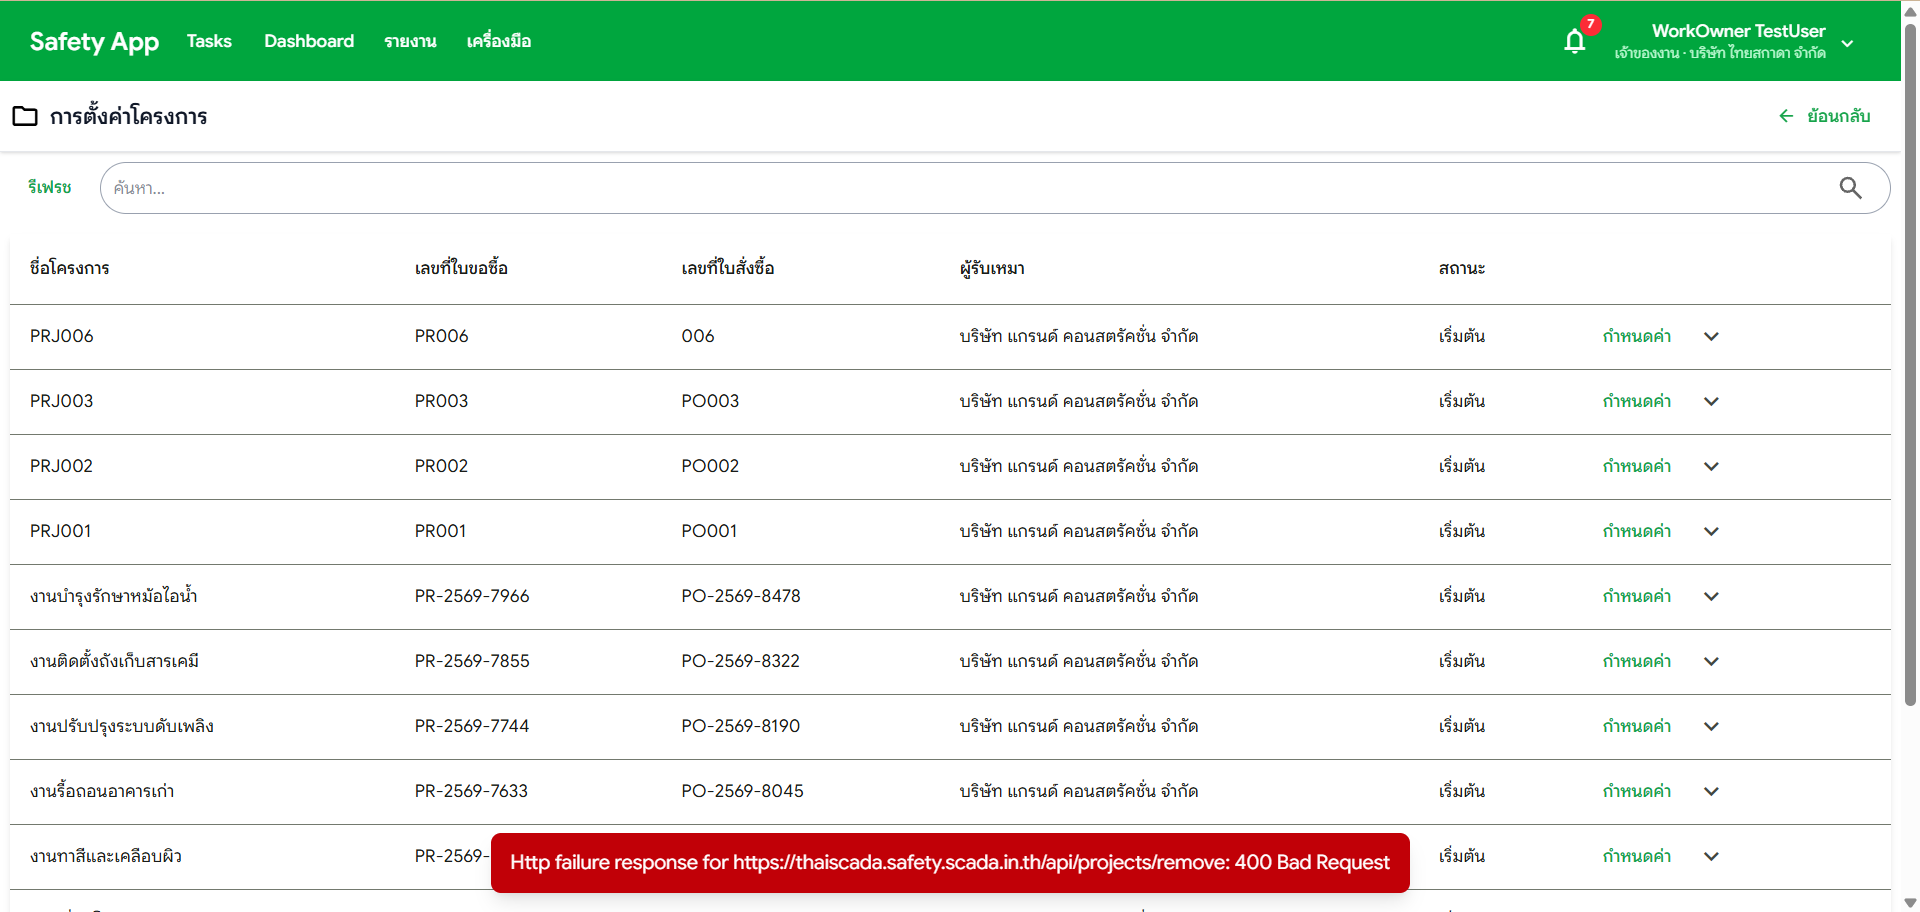The width and height of the screenshot is (1920, 912).
Task: Open the WorkOwner TestUser account dropdown
Action: point(1846,43)
